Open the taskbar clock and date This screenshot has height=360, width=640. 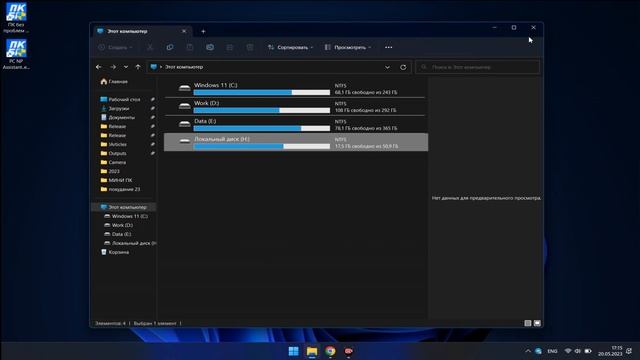click(610, 351)
